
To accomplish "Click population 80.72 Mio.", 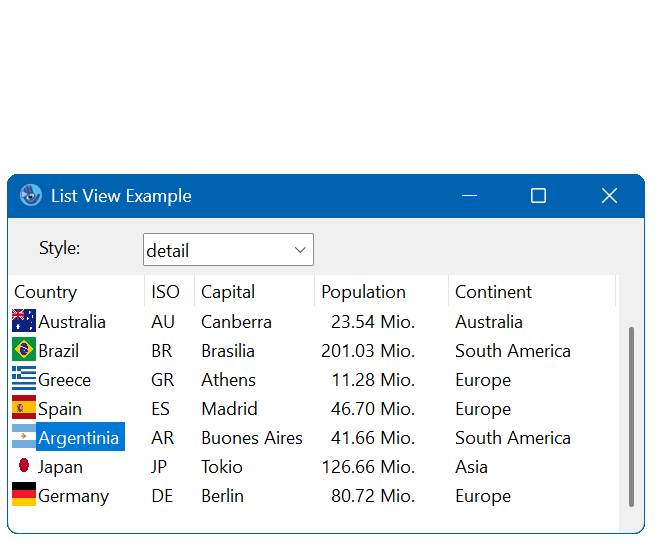I will [x=373, y=496].
